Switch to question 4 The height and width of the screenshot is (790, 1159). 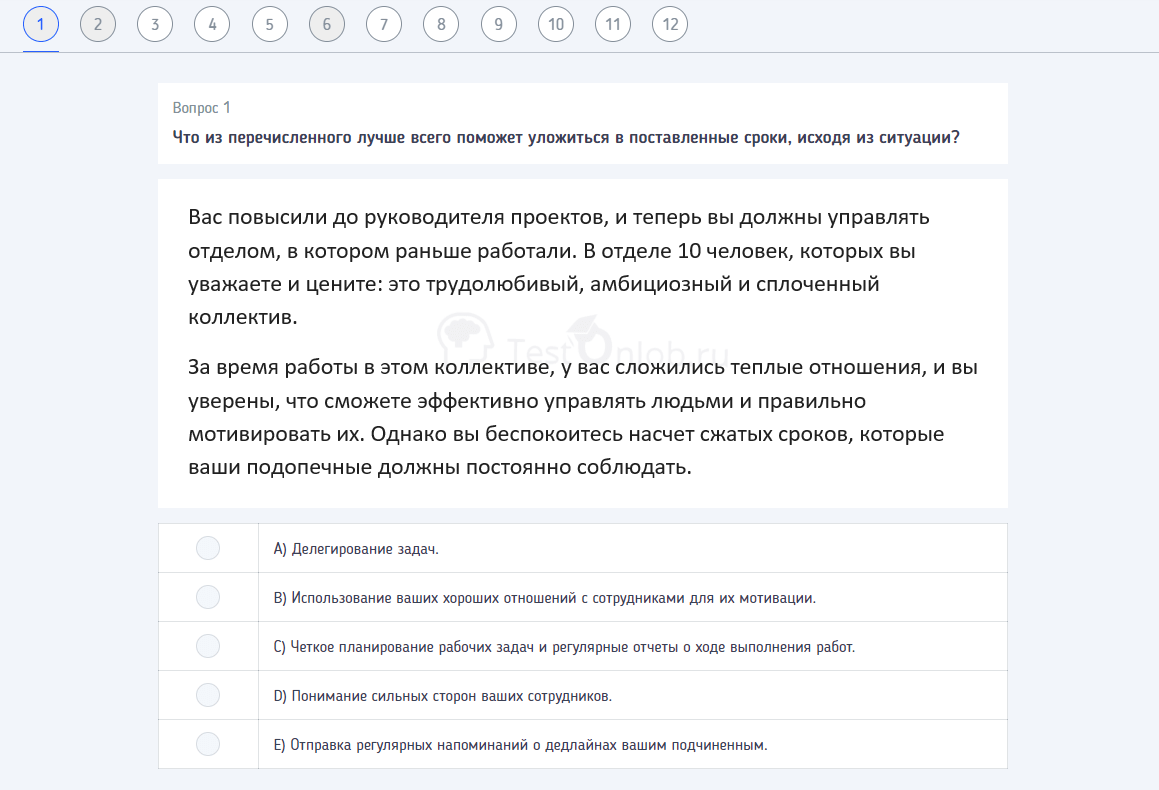click(x=212, y=23)
